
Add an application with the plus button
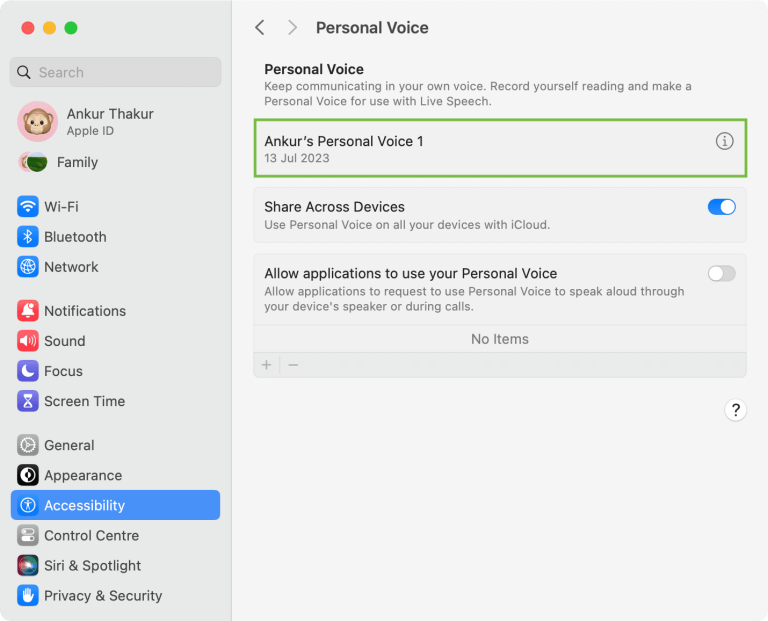click(x=266, y=365)
